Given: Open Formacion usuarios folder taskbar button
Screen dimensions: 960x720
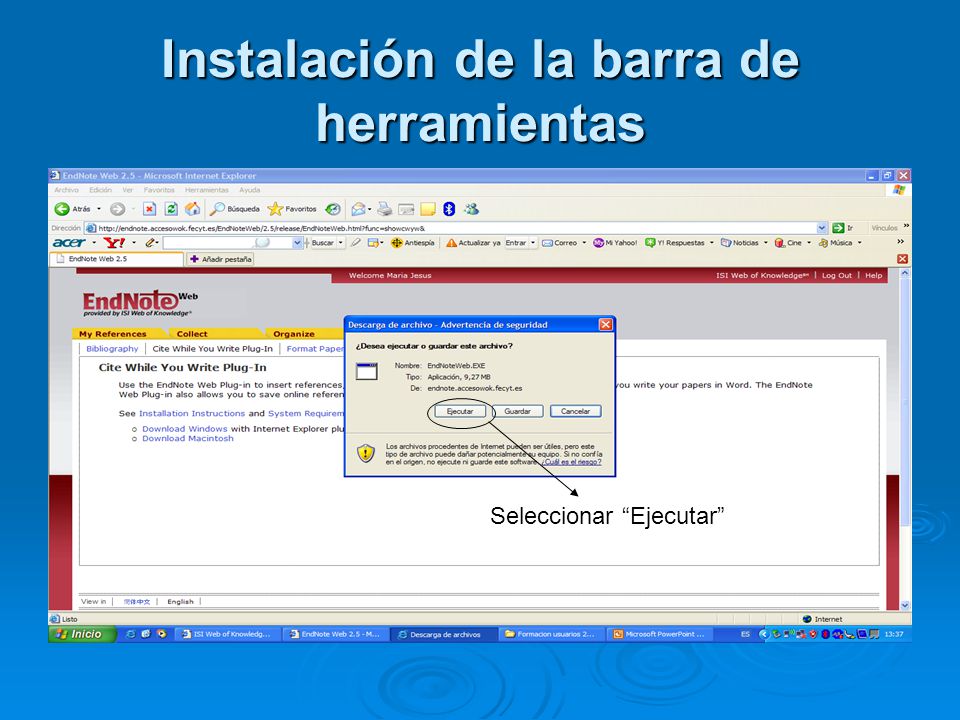Looking at the screenshot, I should click(x=550, y=634).
